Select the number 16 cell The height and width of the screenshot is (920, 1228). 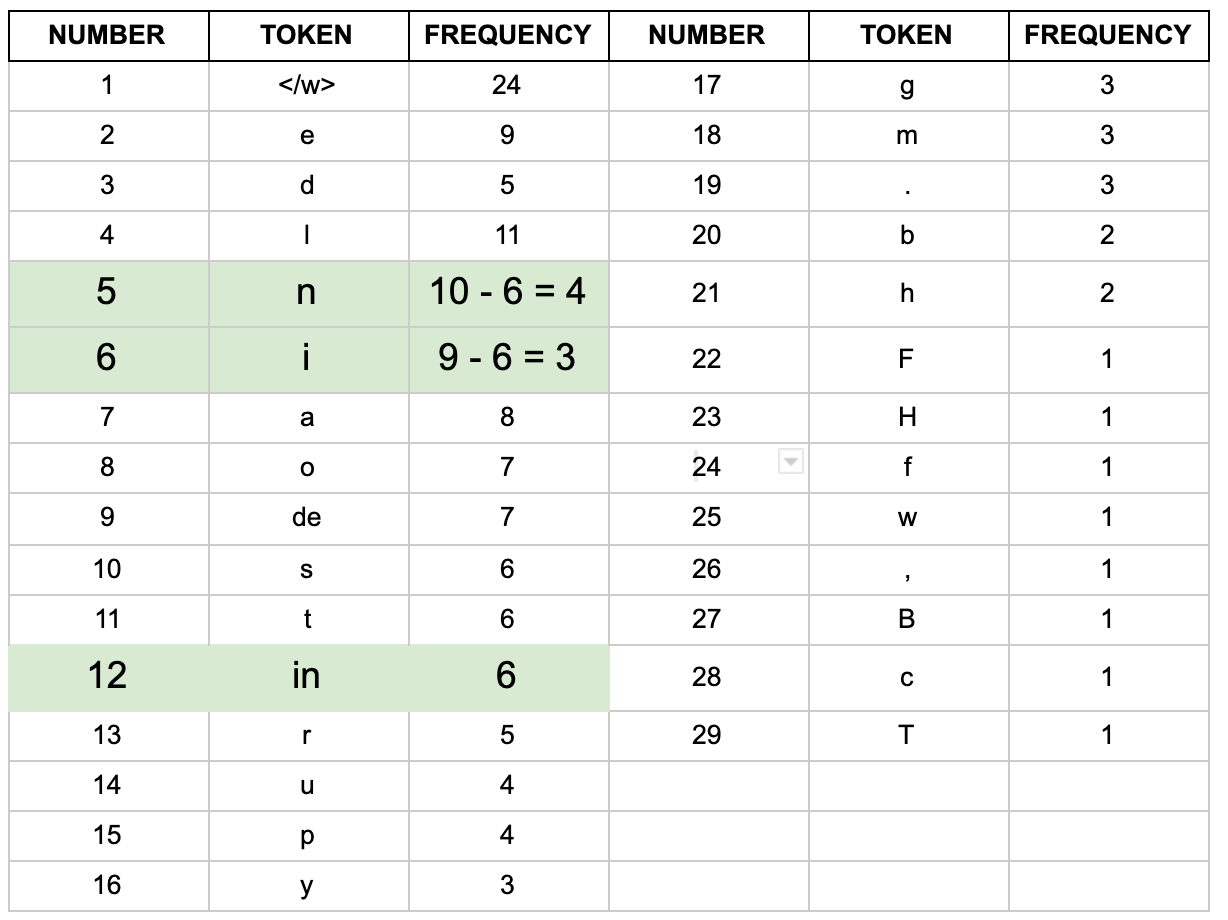tap(107, 885)
